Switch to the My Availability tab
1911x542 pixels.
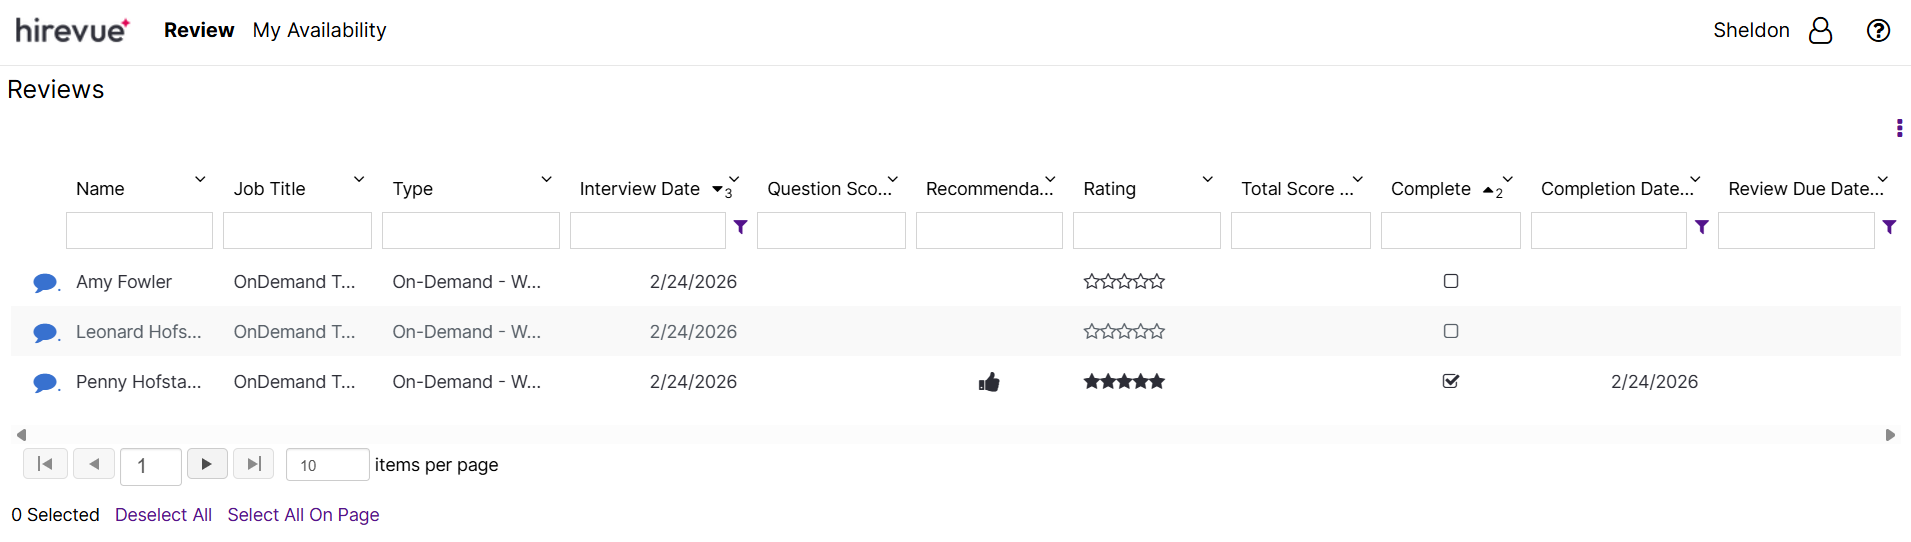point(319,31)
